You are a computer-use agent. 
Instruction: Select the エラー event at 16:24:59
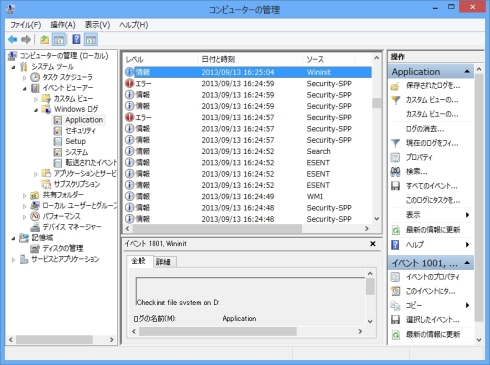(248, 84)
